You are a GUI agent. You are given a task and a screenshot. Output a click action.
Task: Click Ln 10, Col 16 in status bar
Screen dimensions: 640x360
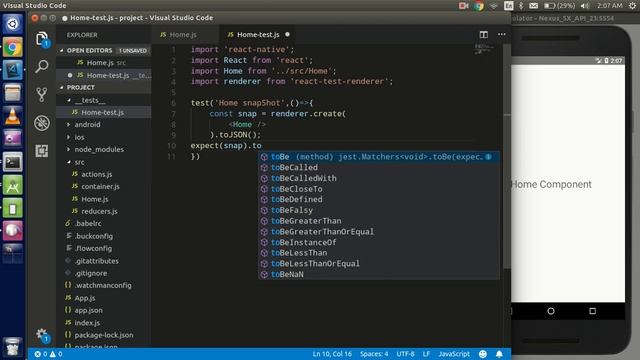point(332,354)
